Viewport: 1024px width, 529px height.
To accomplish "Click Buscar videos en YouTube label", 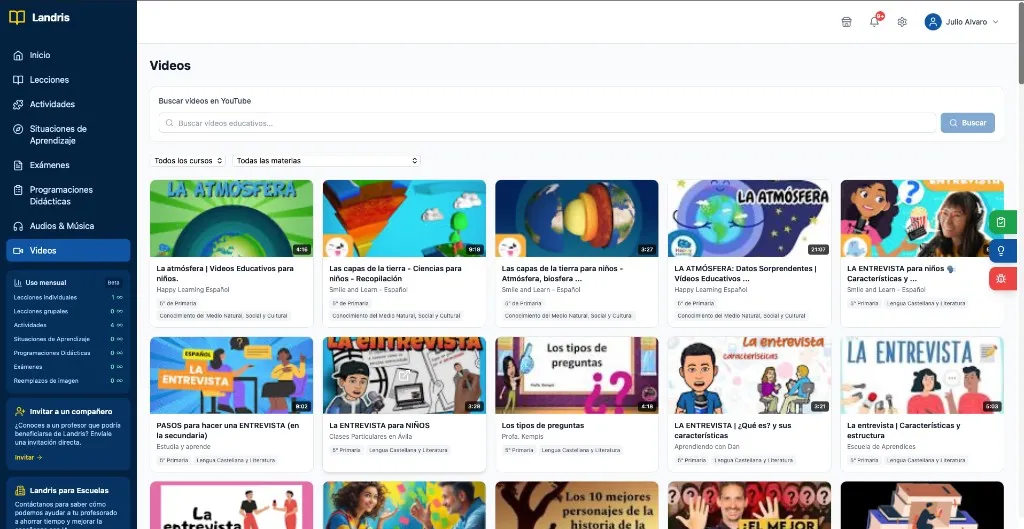I will [204, 101].
